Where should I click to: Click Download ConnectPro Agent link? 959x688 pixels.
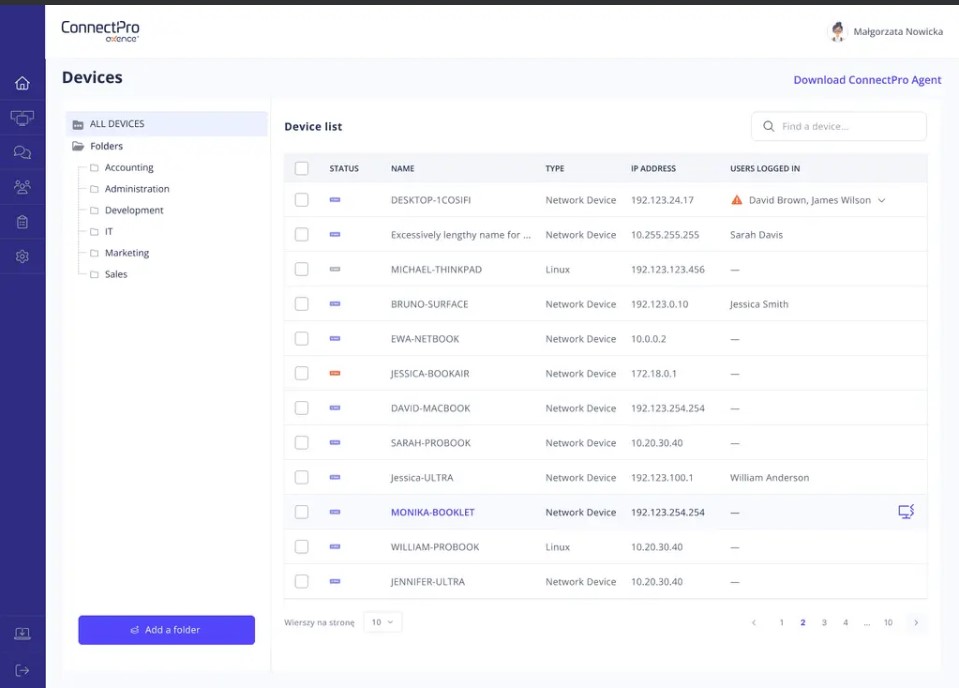pos(867,80)
